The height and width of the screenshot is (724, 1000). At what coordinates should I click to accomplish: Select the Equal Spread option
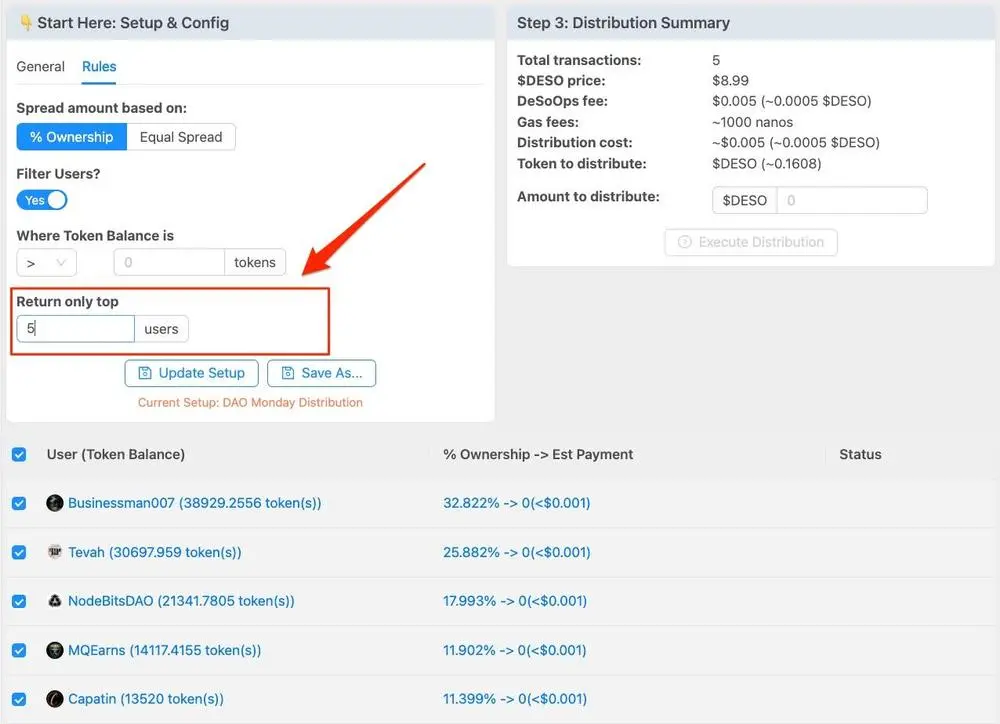pyautogui.click(x=181, y=137)
